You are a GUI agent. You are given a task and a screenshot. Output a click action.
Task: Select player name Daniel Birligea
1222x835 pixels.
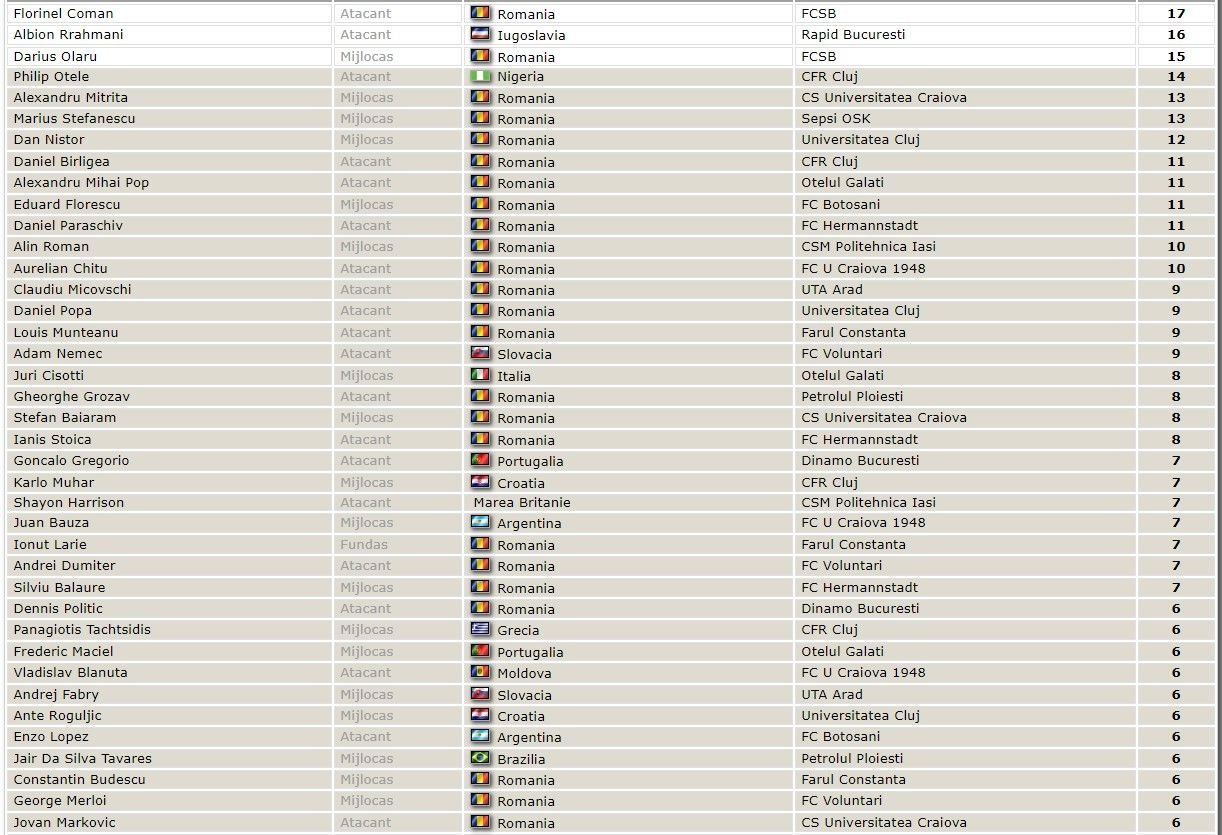(62, 161)
